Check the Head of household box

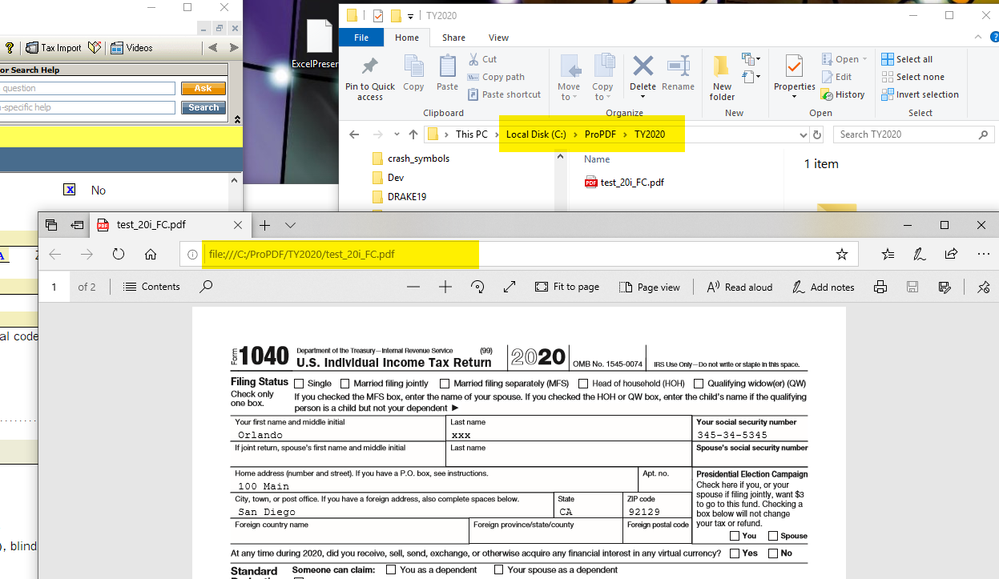pos(583,383)
